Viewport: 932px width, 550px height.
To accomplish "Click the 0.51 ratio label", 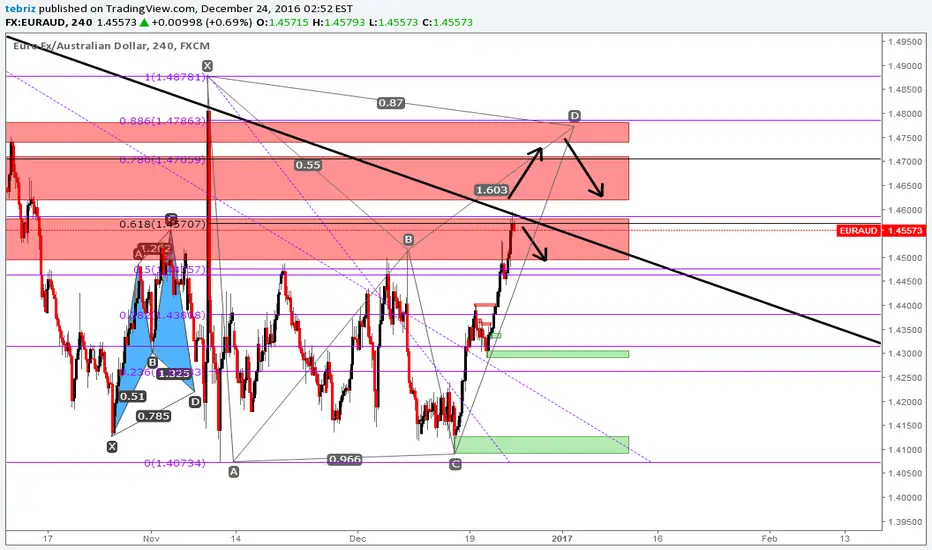I will click(132, 397).
